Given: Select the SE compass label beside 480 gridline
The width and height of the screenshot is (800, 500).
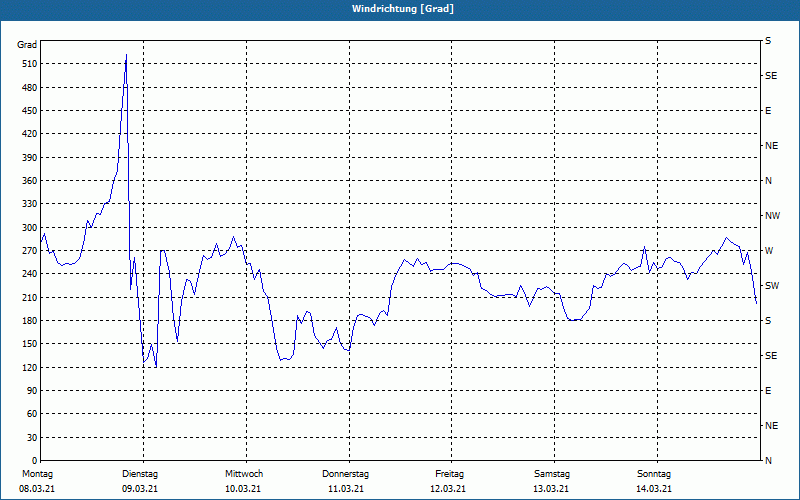Looking at the screenshot, I should click(771, 76).
